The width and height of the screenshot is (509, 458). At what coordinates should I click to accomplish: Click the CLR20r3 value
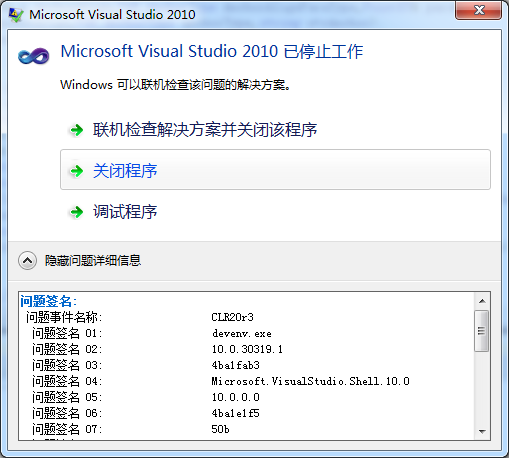tap(233, 317)
